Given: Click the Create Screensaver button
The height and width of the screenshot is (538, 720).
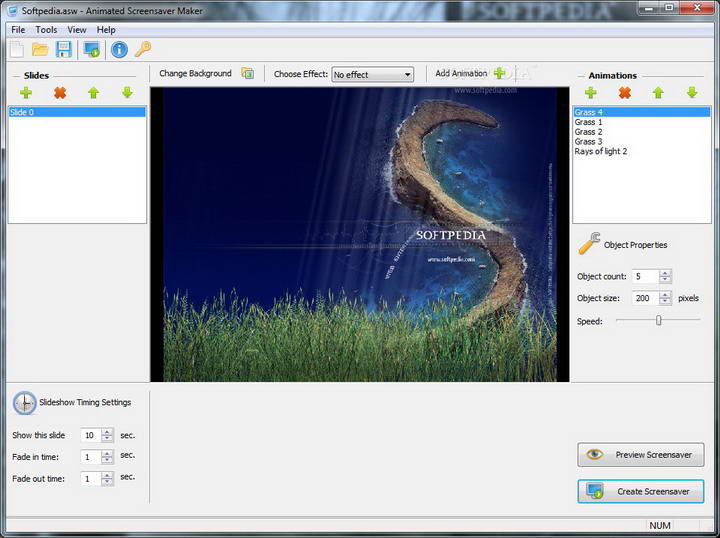Looking at the screenshot, I should (x=641, y=492).
